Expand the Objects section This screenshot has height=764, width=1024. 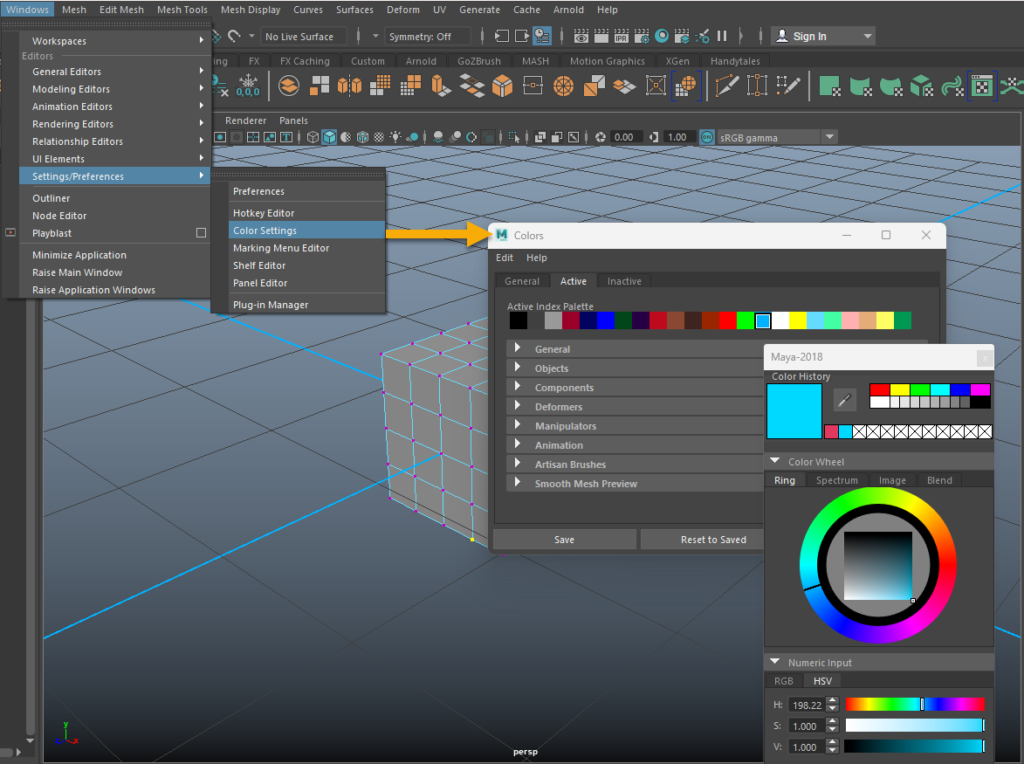(x=517, y=368)
